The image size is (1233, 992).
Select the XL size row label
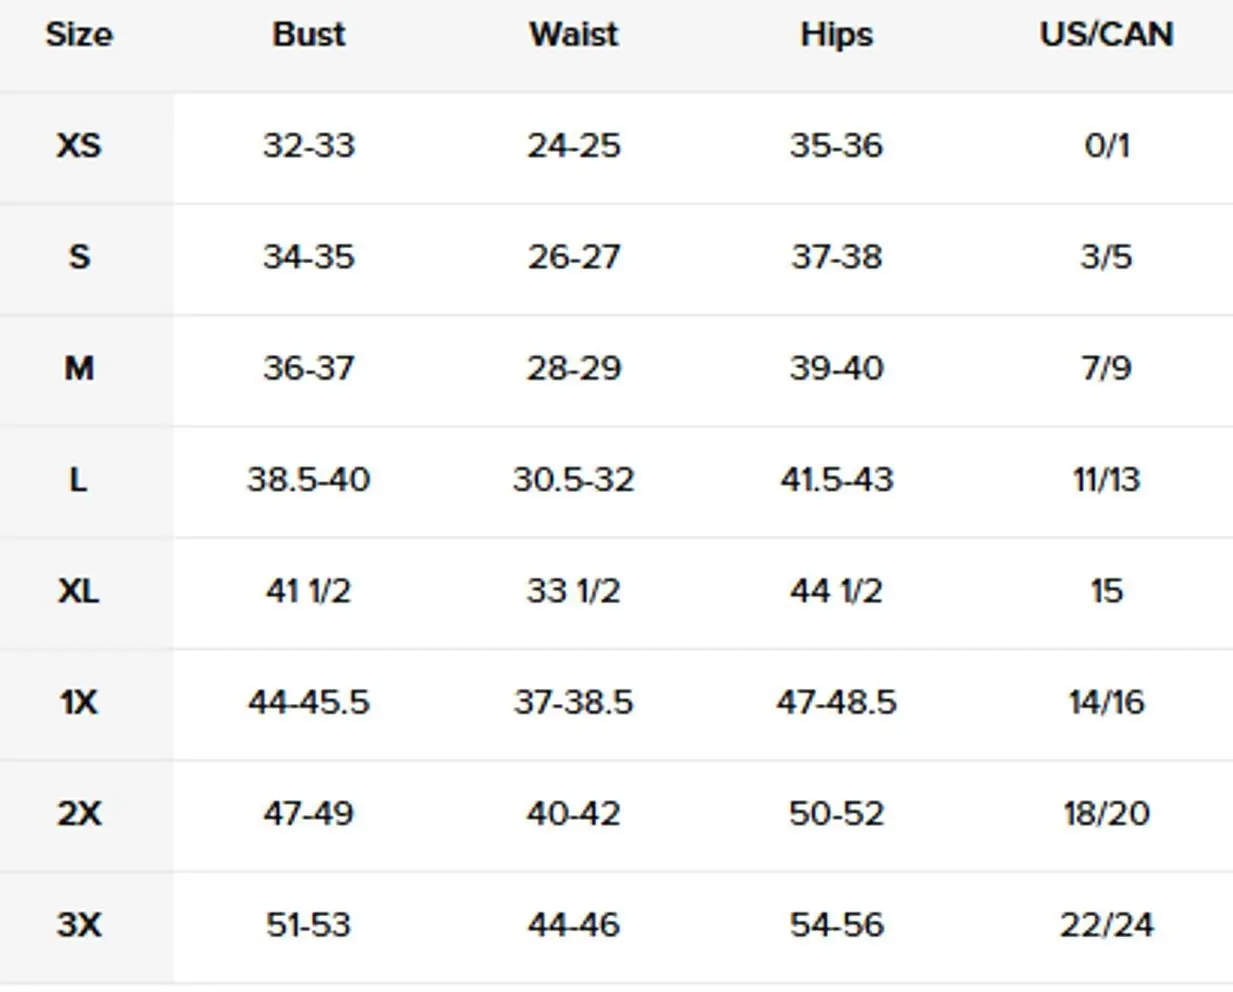[x=79, y=591]
